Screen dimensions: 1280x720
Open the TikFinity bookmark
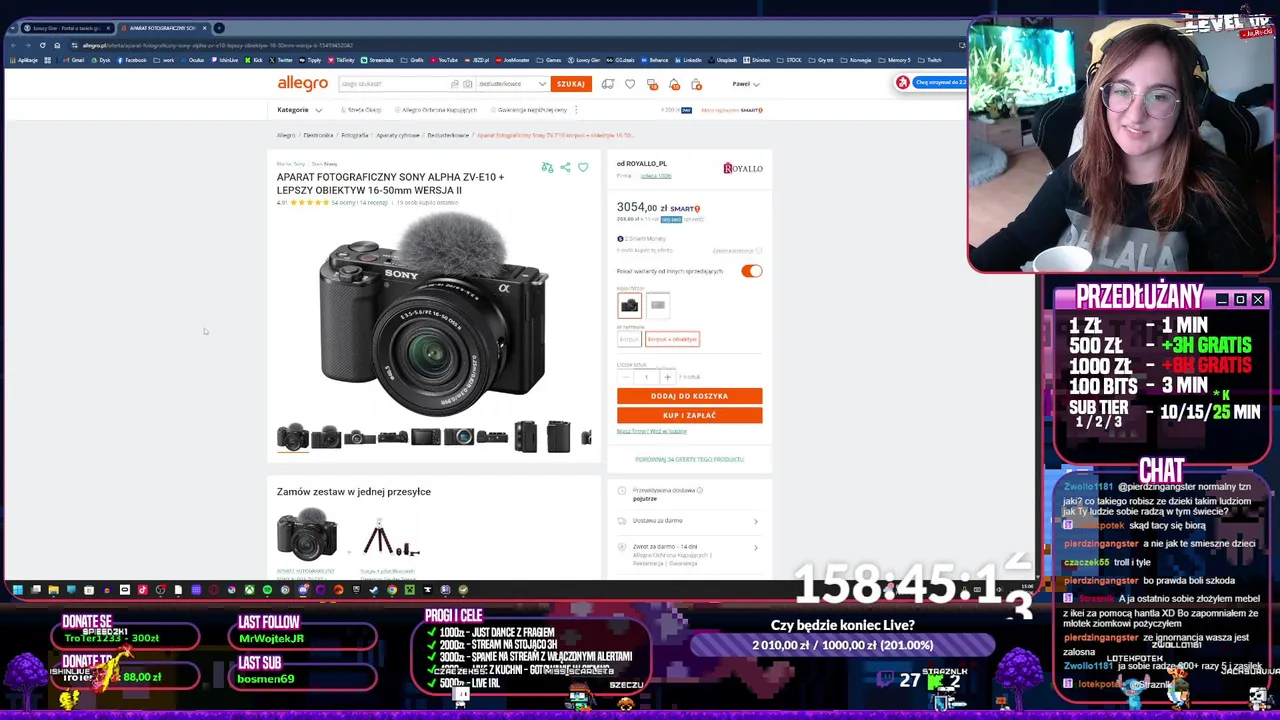[341, 60]
